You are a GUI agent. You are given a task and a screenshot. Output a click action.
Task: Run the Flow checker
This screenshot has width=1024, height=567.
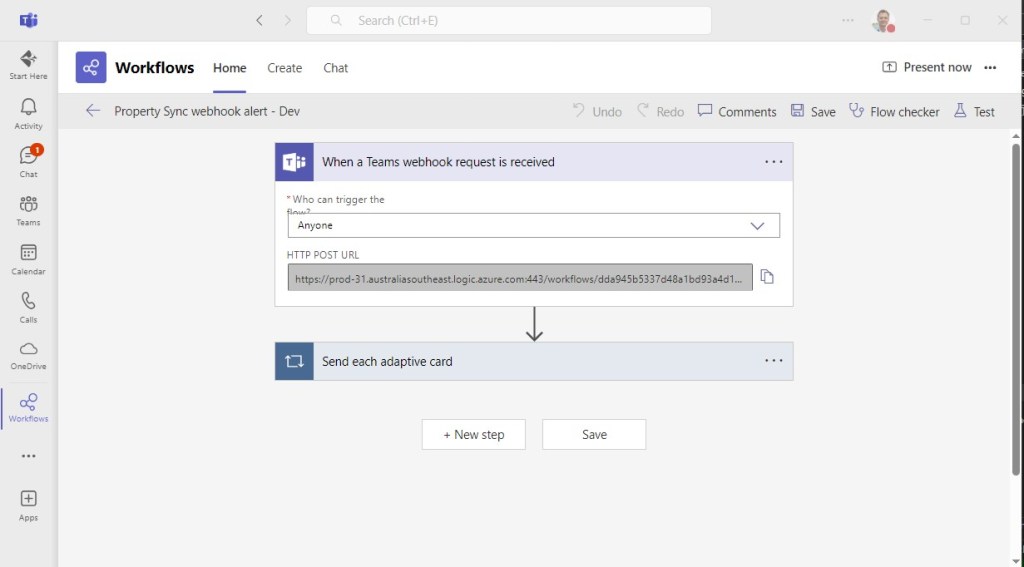tap(894, 112)
